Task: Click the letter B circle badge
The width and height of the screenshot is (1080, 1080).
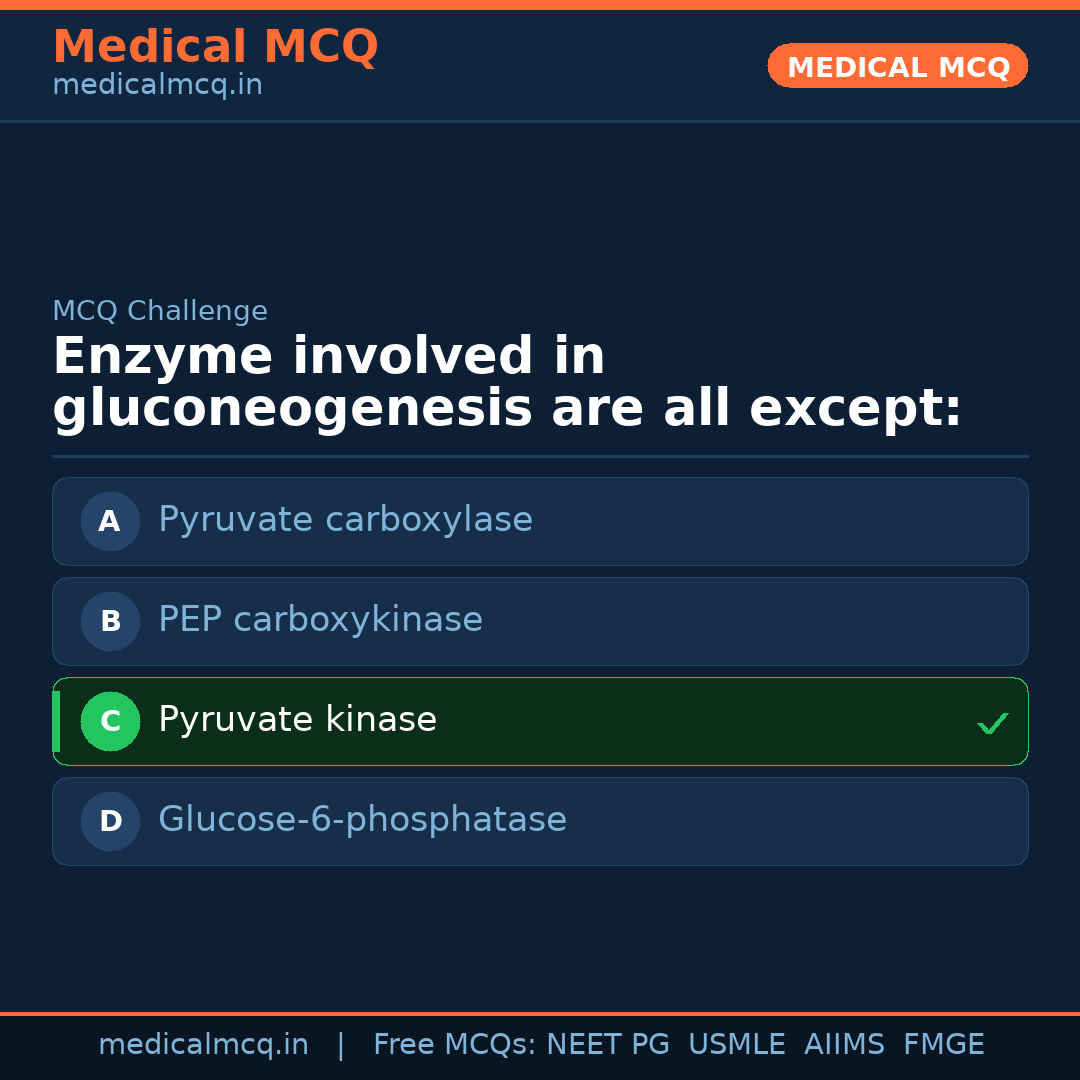Action: [110, 621]
